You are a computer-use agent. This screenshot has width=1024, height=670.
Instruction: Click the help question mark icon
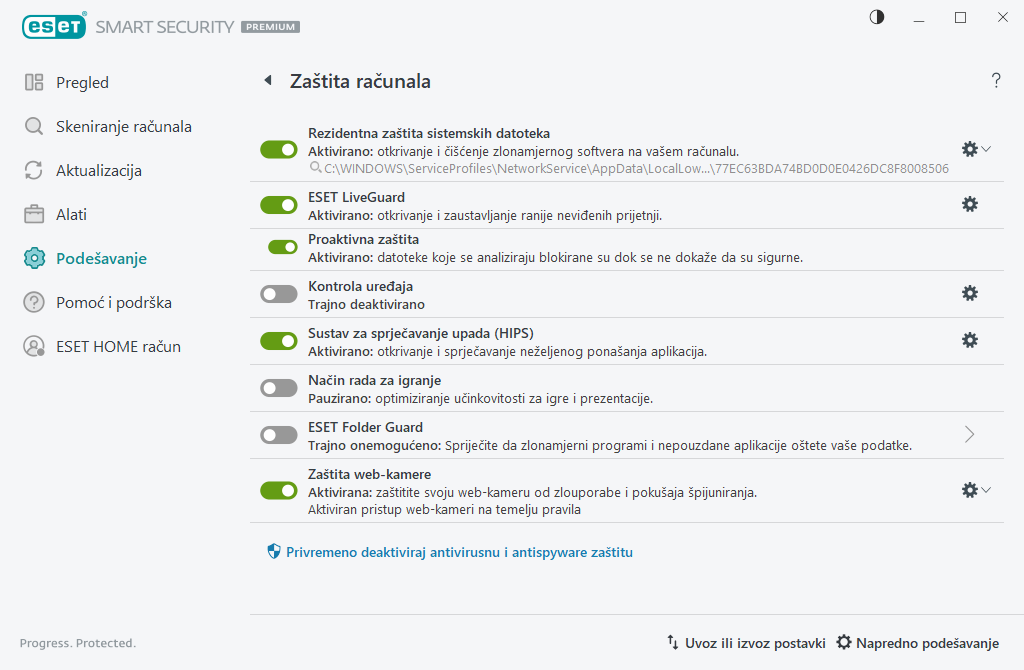(996, 81)
